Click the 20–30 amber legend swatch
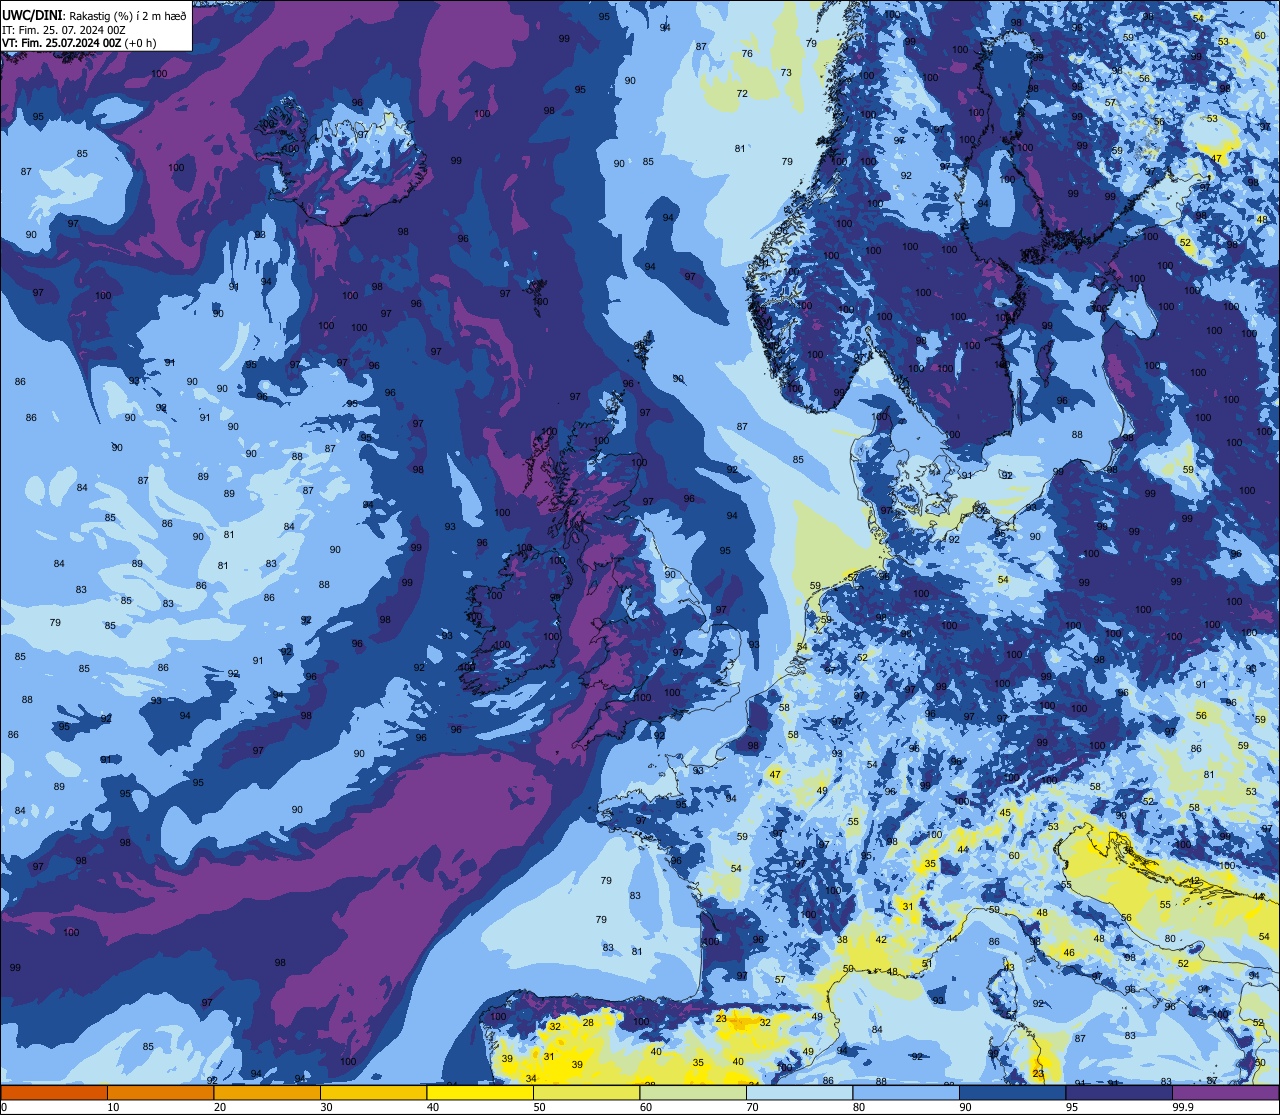Image resolution: width=1280 pixels, height=1115 pixels. tap(267, 1092)
